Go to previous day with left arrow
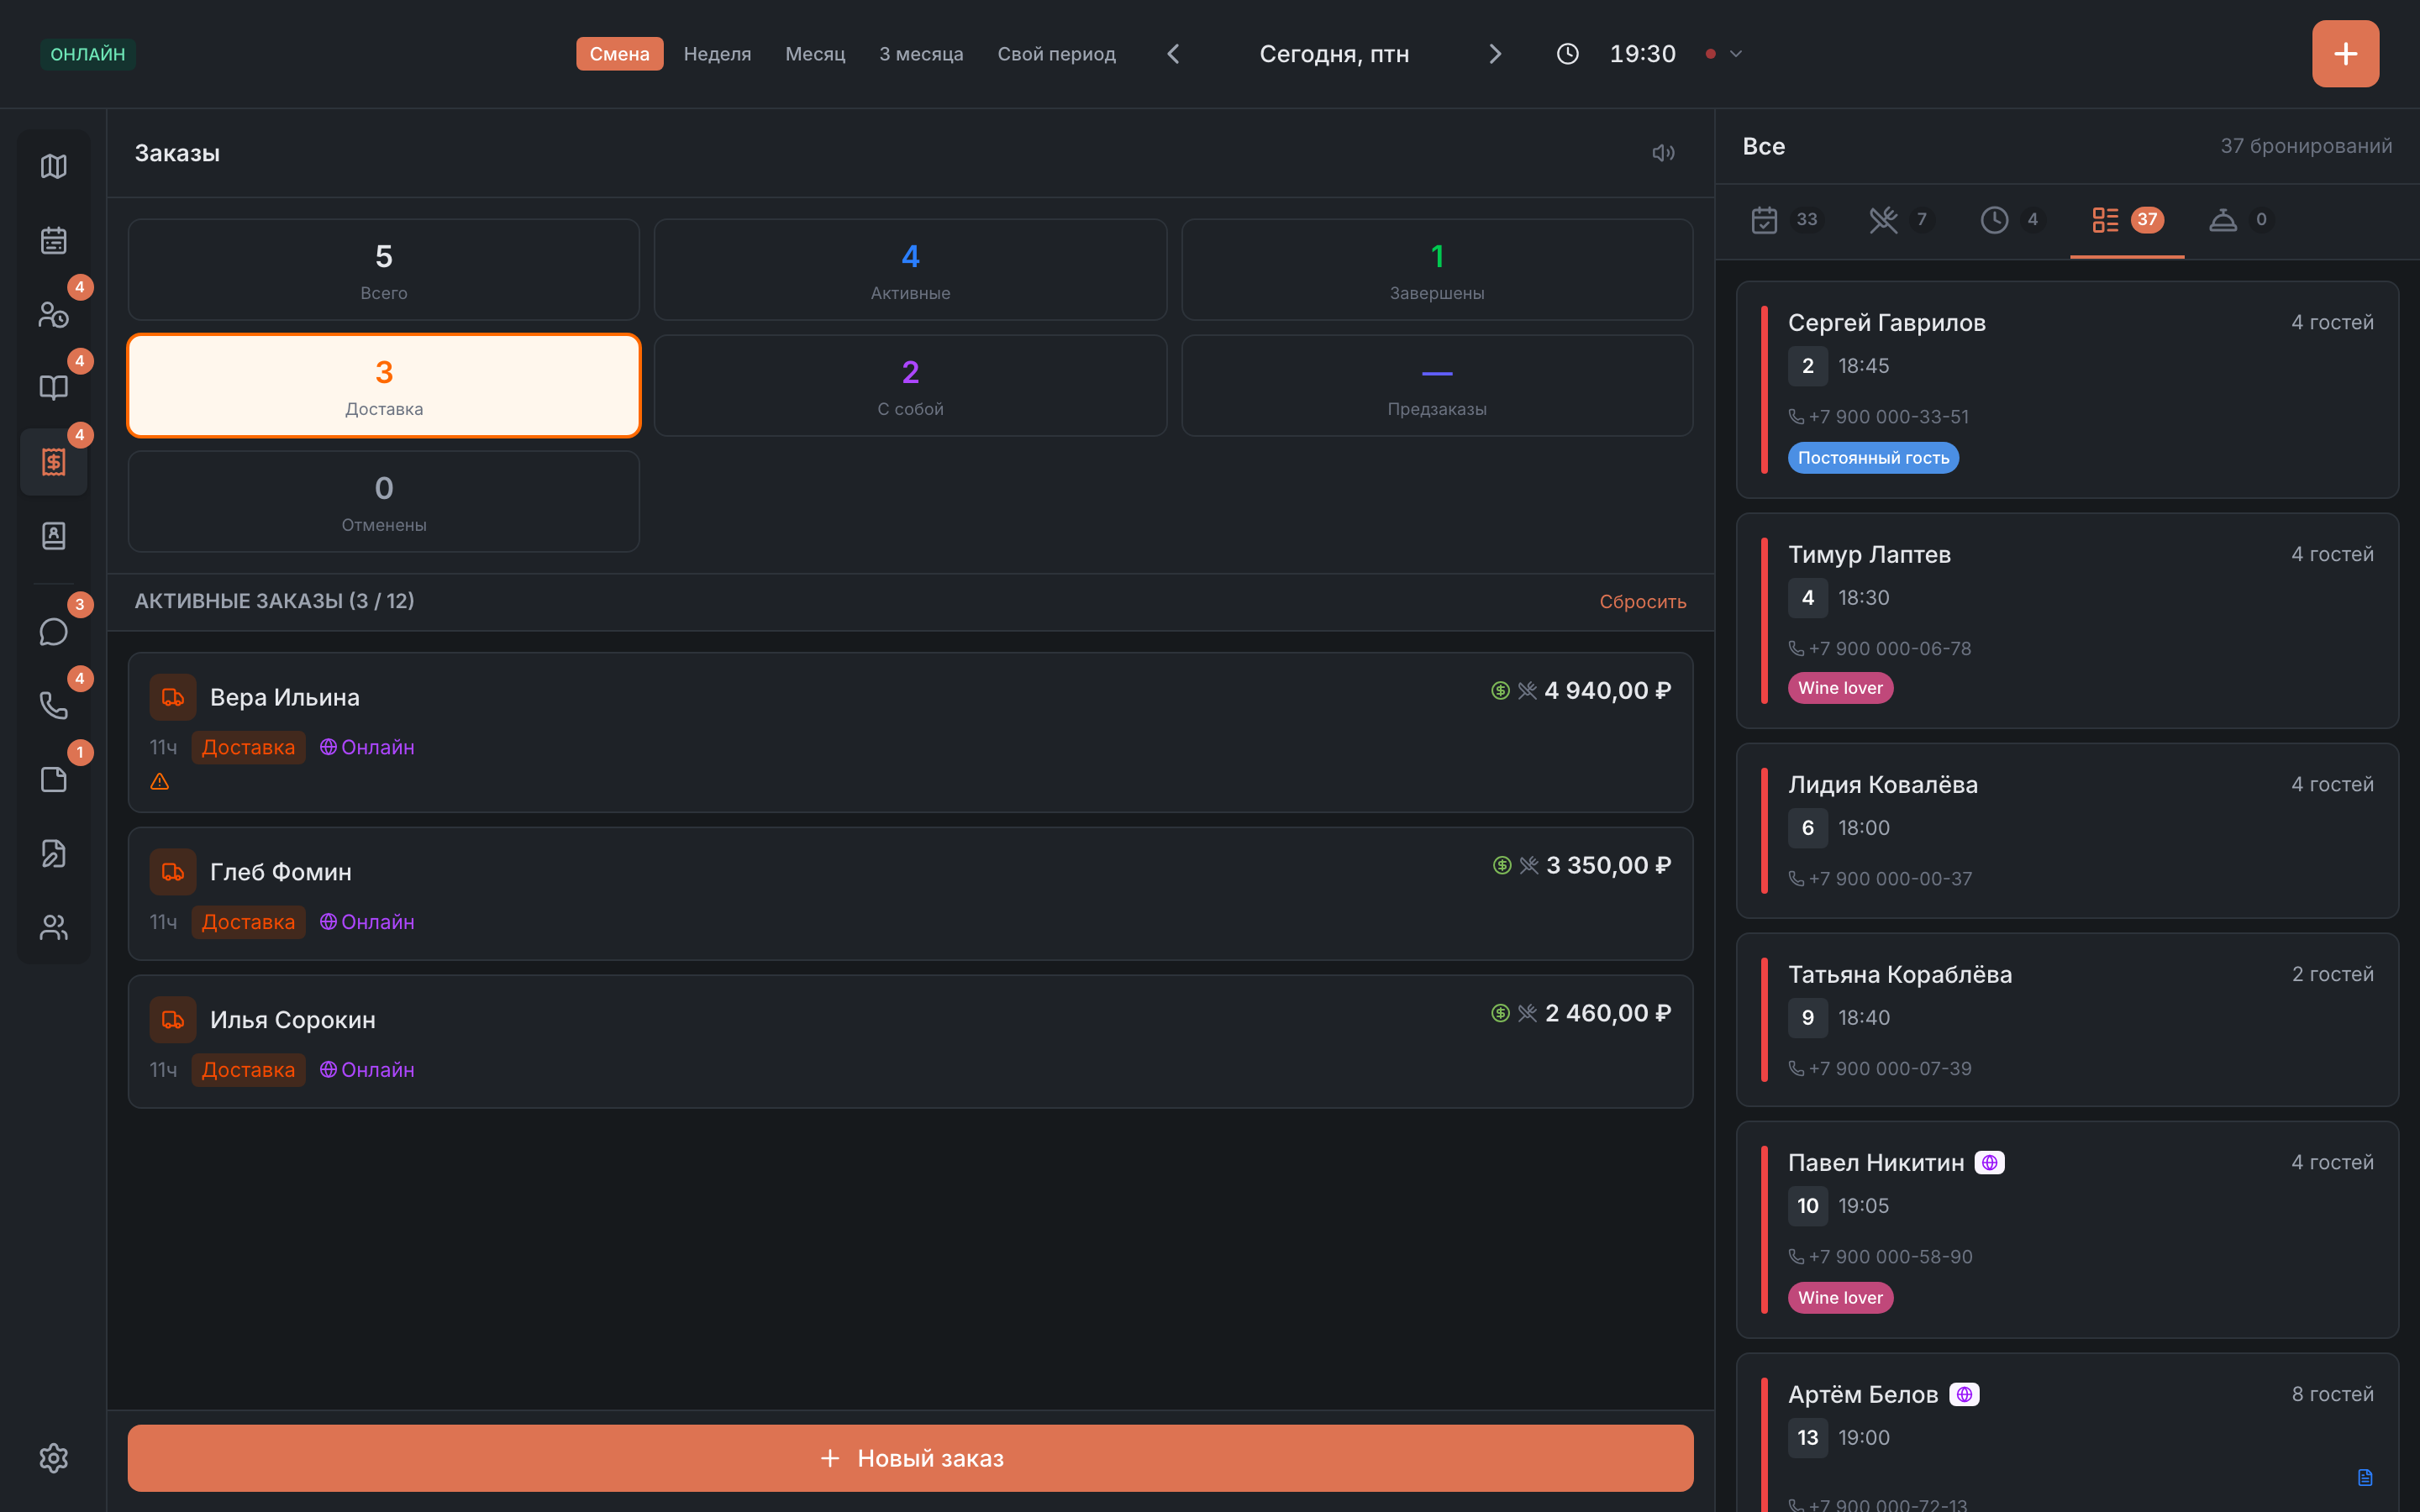The height and width of the screenshot is (1512, 2420). pyautogui.click(x=1173, y=54)
